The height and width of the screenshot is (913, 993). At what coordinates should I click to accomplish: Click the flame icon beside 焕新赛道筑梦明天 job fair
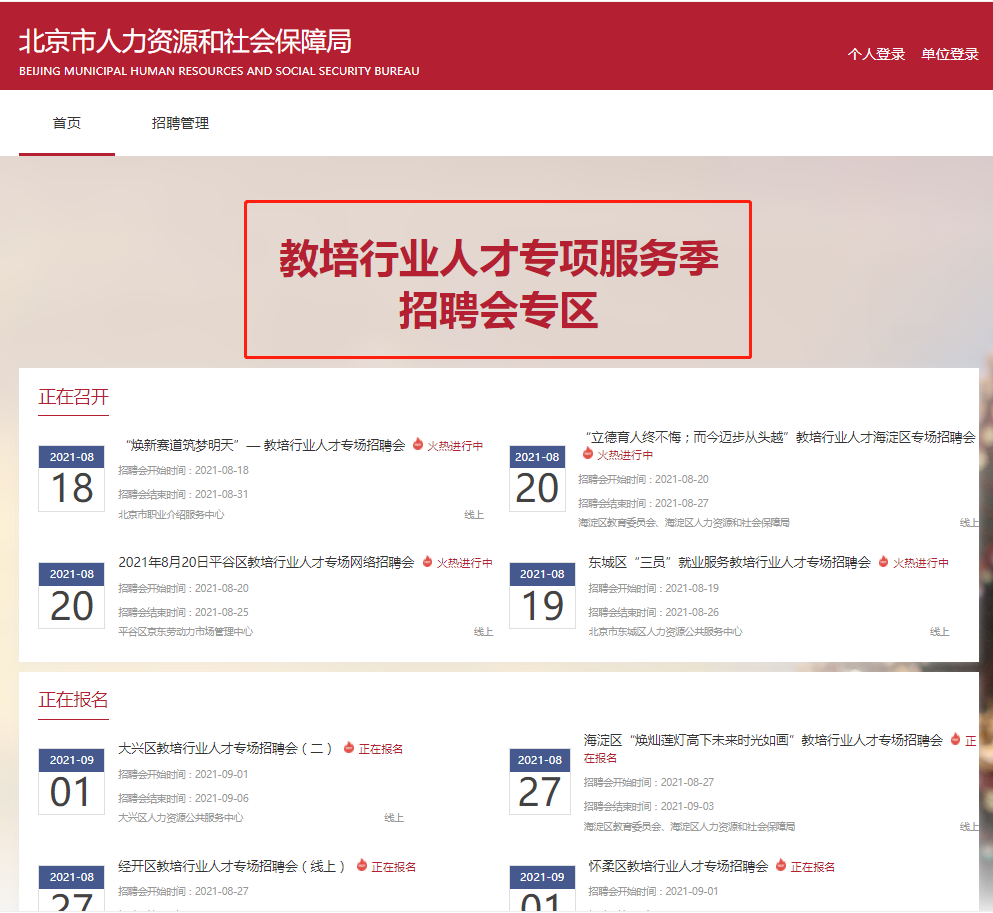click(418, 444)
